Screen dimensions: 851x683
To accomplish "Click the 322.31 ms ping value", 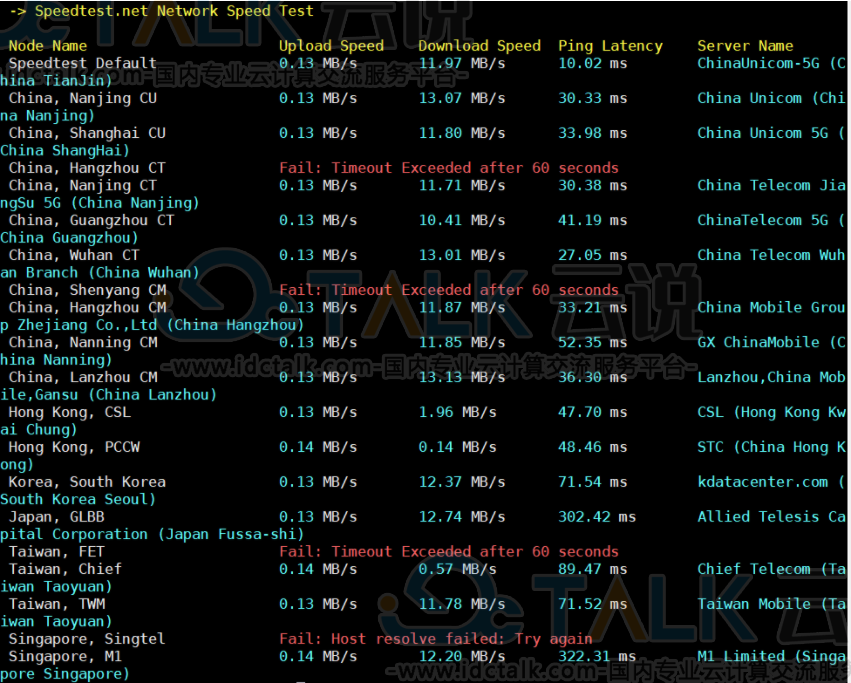I will tap(597, 657).
